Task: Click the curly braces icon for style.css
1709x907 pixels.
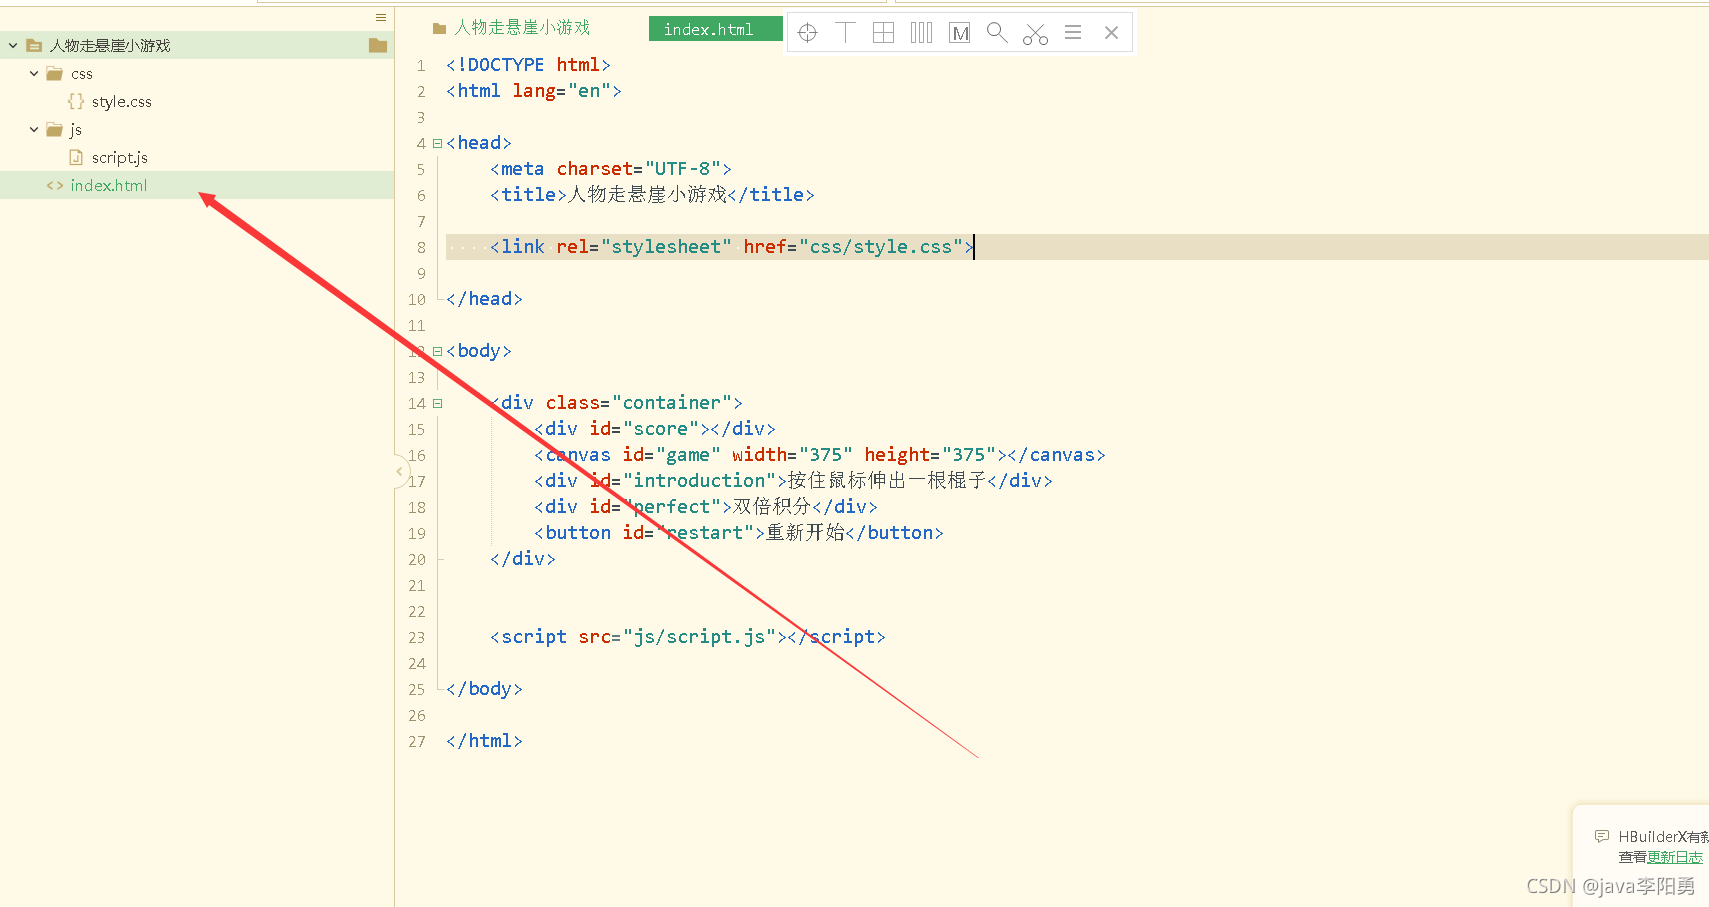Action: 76,102
